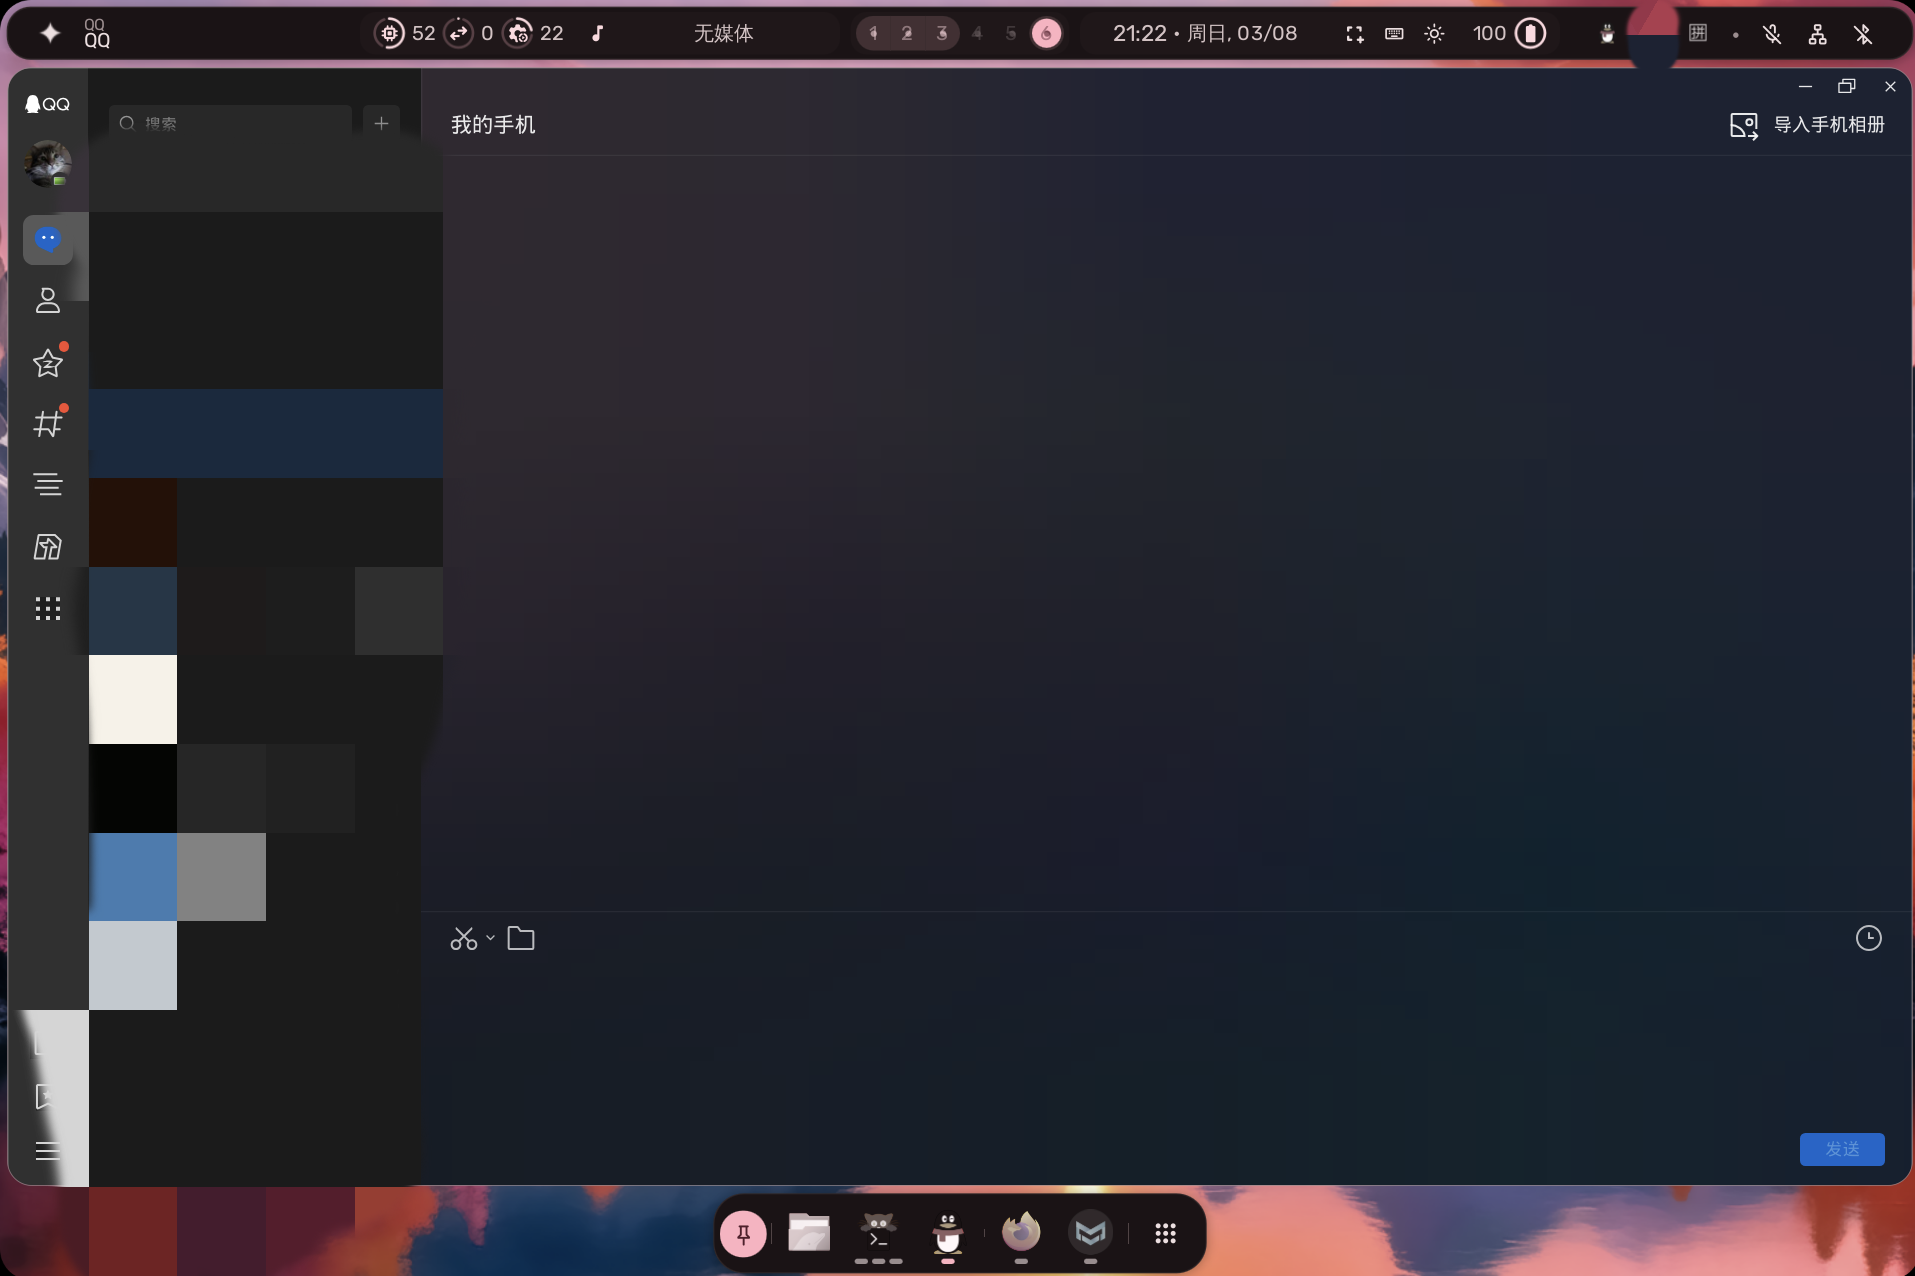Toggle Bluetooth in the system tray

click(x=1863, y=34)
